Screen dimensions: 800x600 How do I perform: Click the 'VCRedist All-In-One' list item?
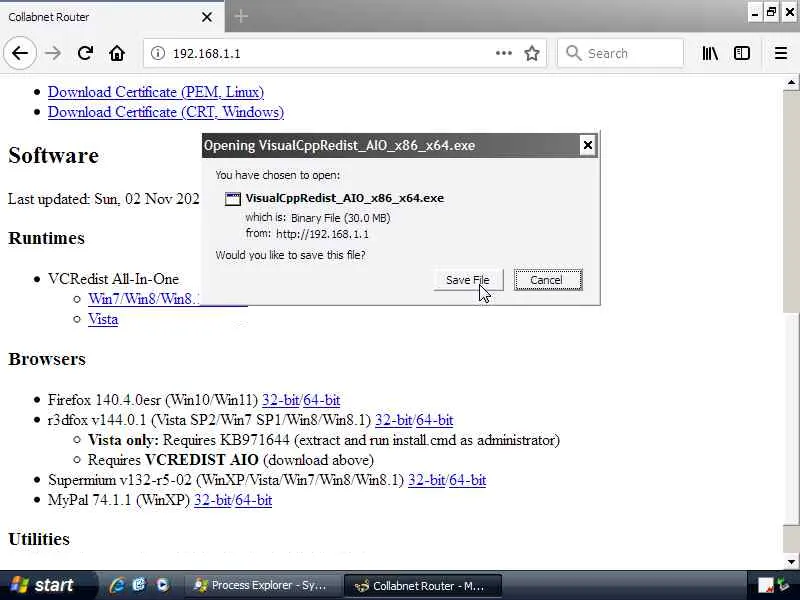113,279
